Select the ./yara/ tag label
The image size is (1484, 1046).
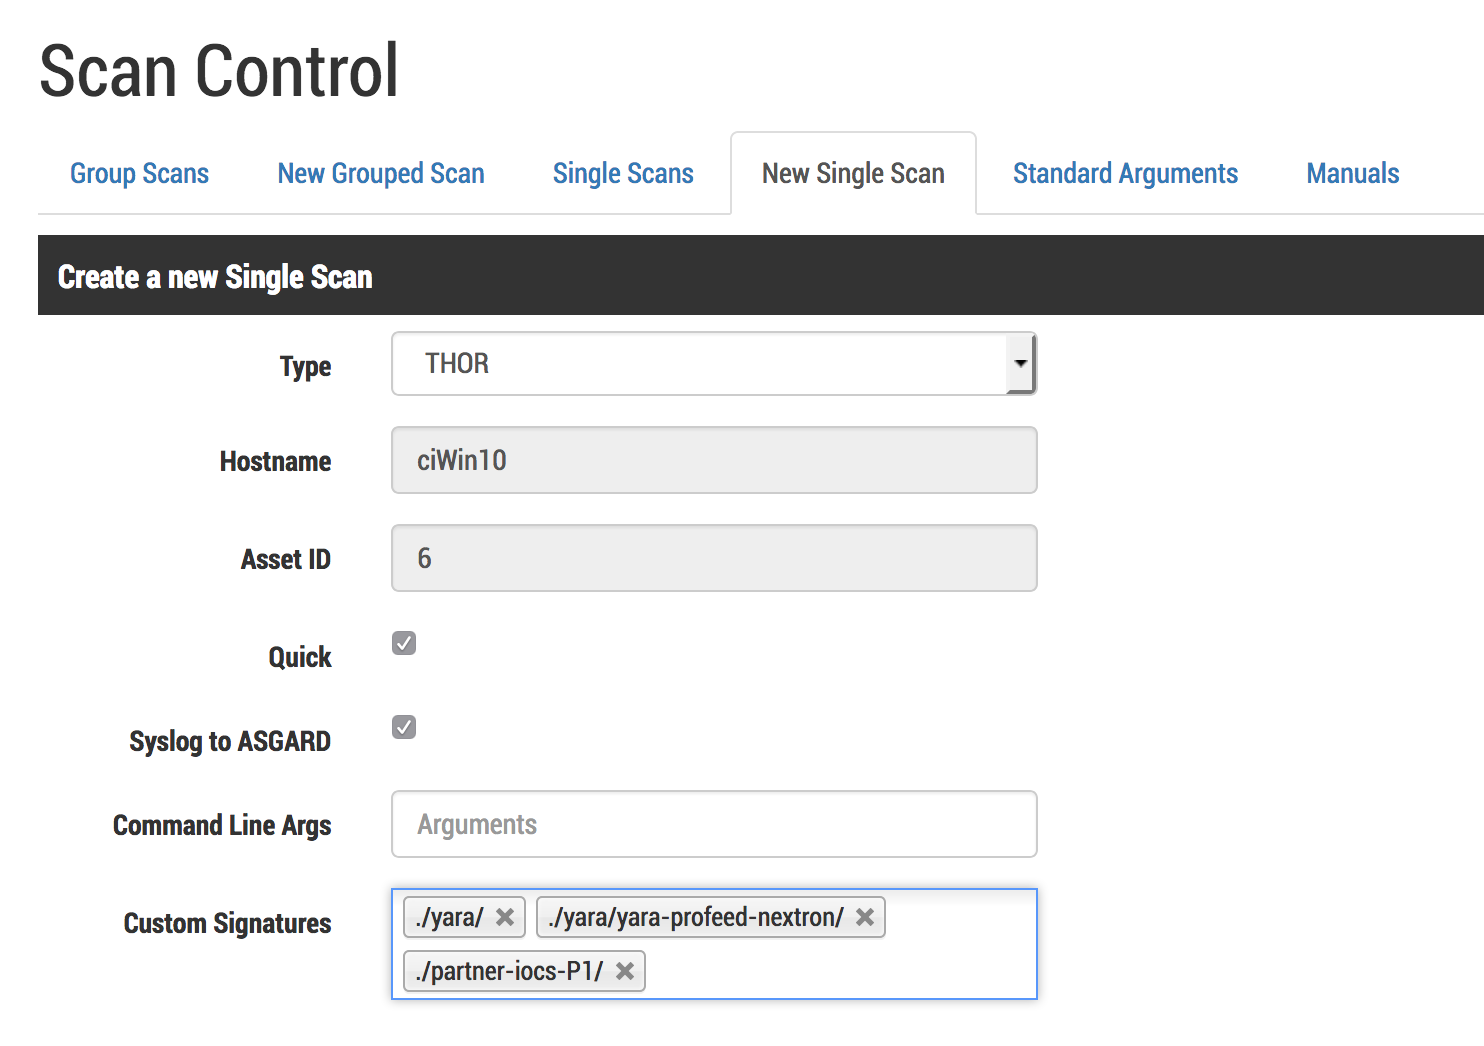450,917
